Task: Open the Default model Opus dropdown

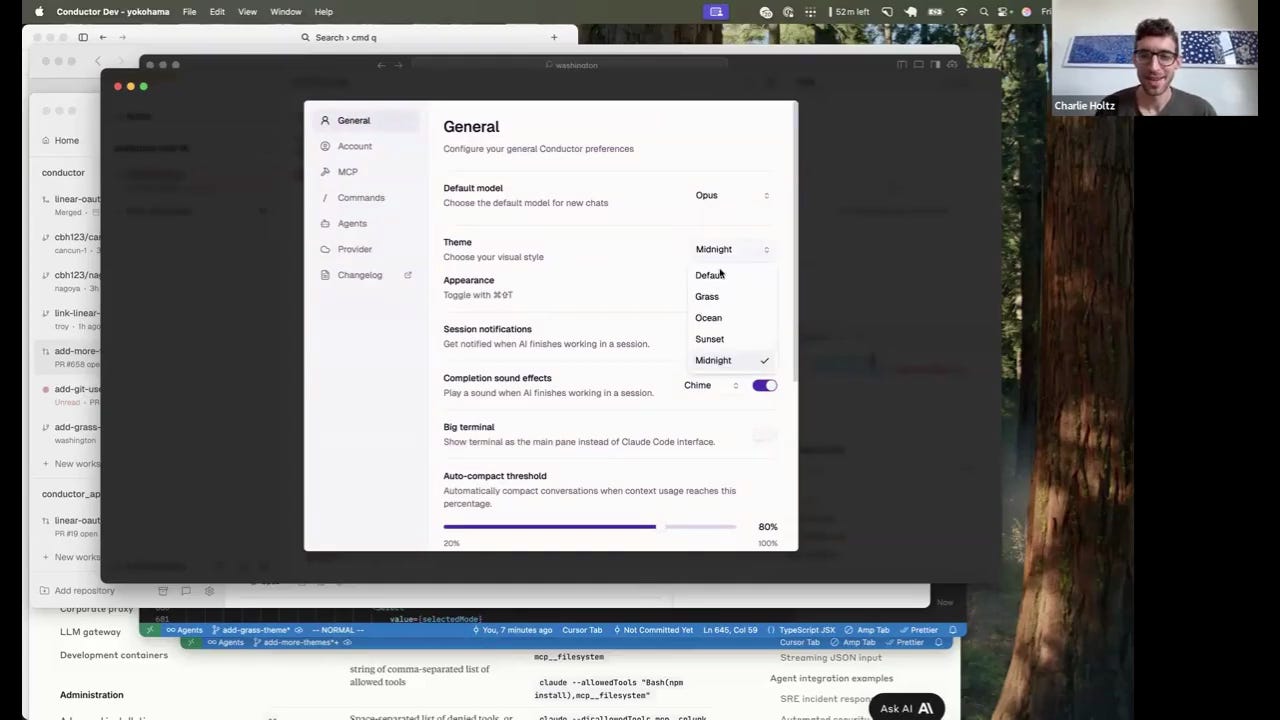Action: (732, 195)
